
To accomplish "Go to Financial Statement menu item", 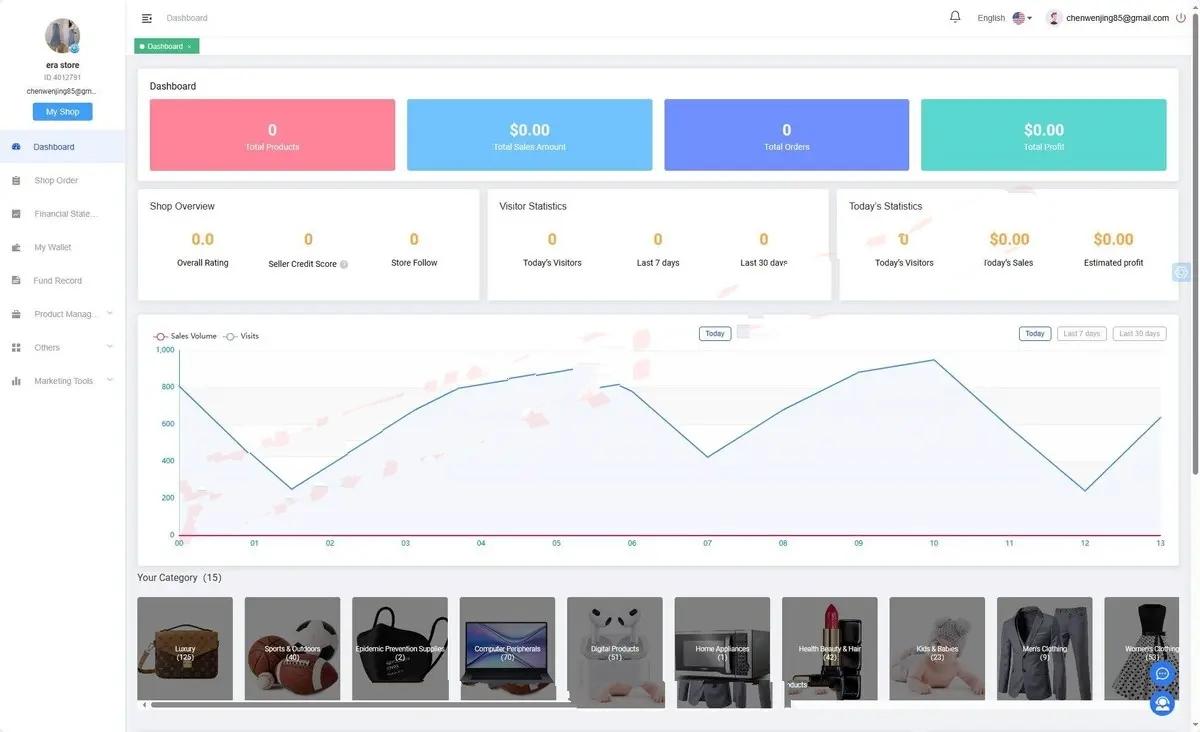I will coord(63,214).
